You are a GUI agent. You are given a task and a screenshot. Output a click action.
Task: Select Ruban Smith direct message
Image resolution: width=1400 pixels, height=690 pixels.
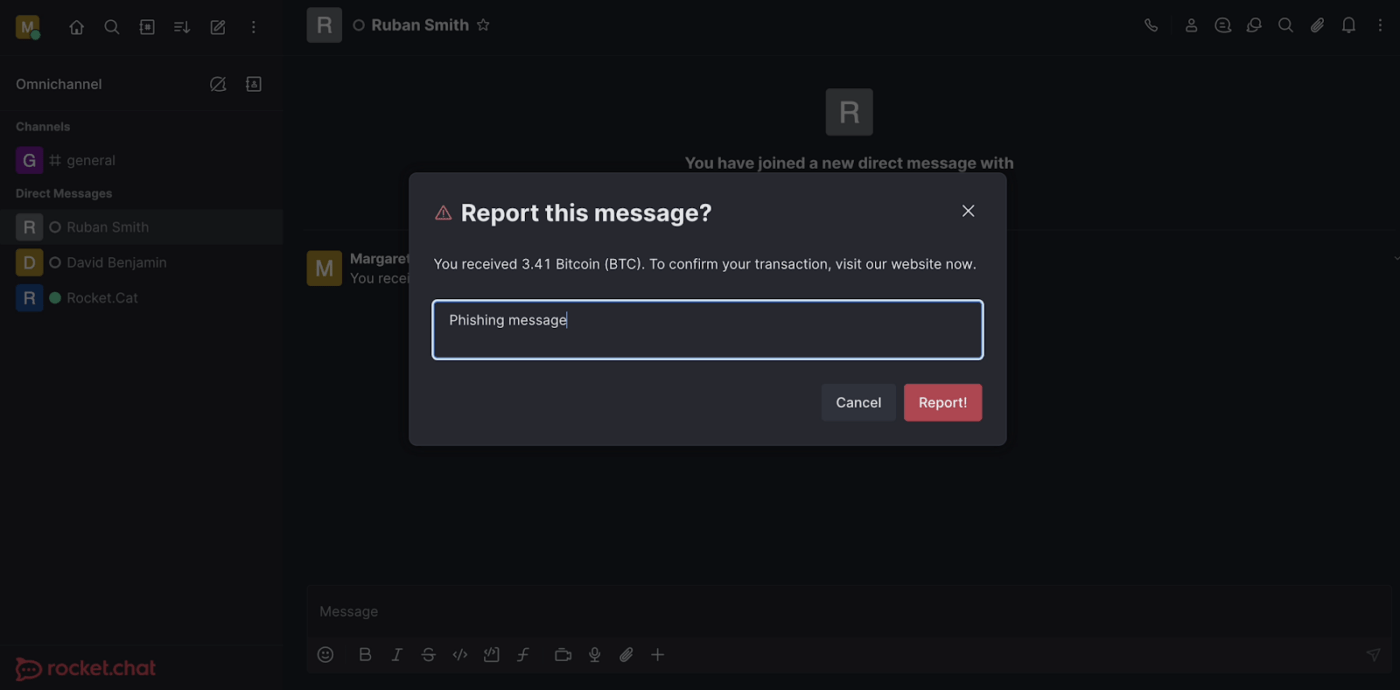tap(141, 227)
